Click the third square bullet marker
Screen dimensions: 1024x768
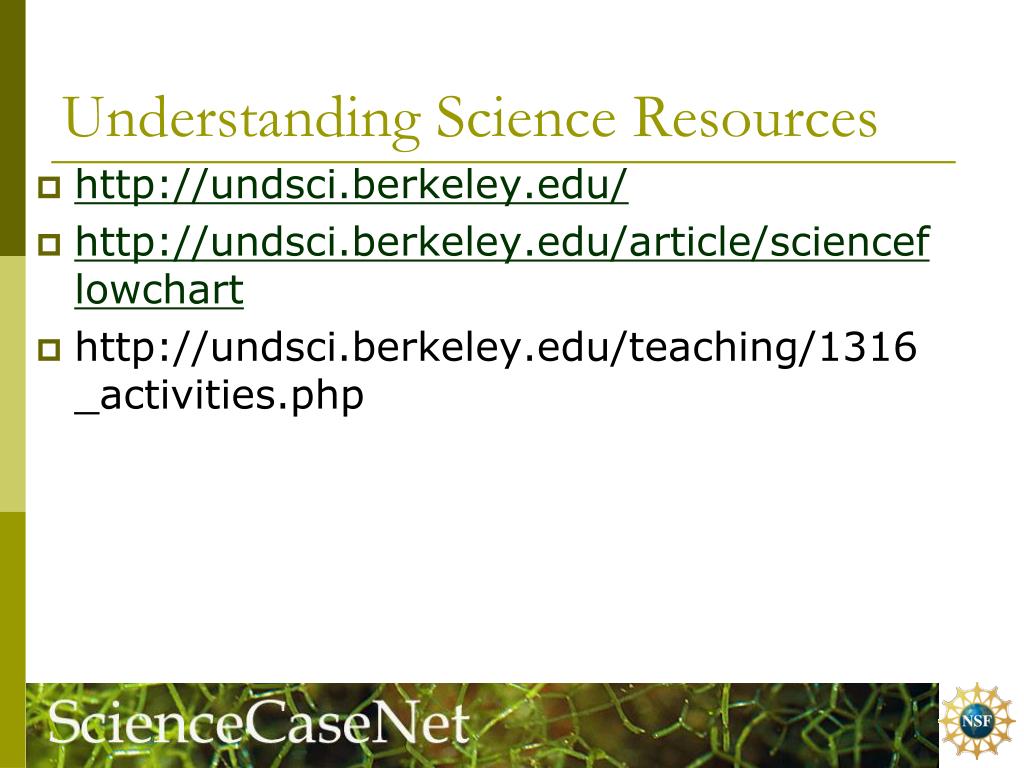(49, 349)
